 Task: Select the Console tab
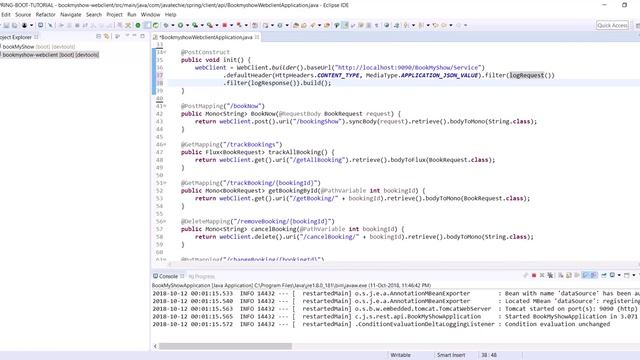(x=168, y=276)
